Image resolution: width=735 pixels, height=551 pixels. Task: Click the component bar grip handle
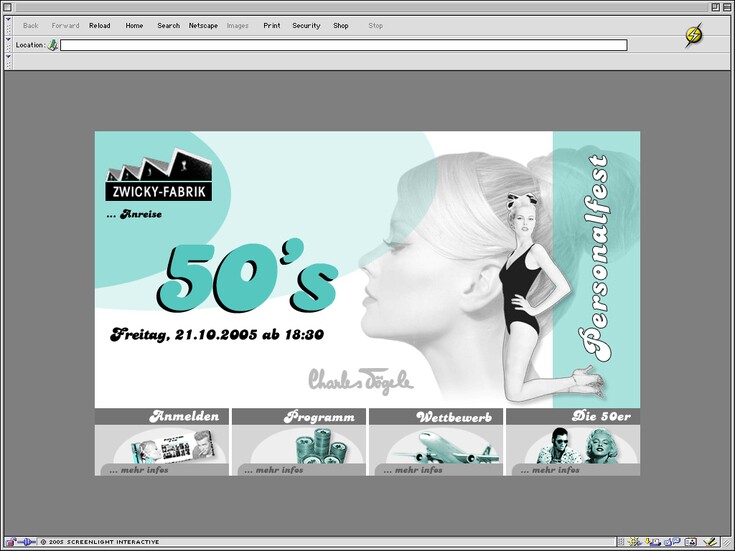pos(621,543)
